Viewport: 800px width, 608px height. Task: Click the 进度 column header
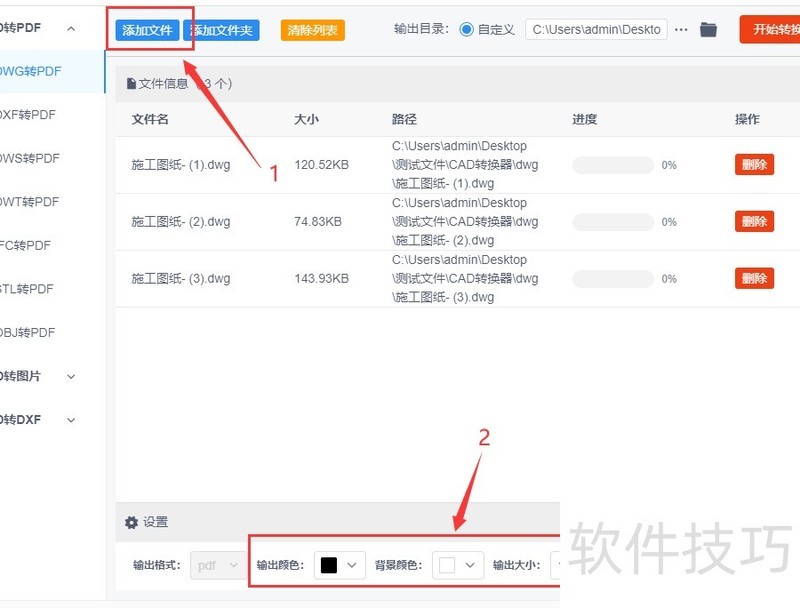pos(585,119)
